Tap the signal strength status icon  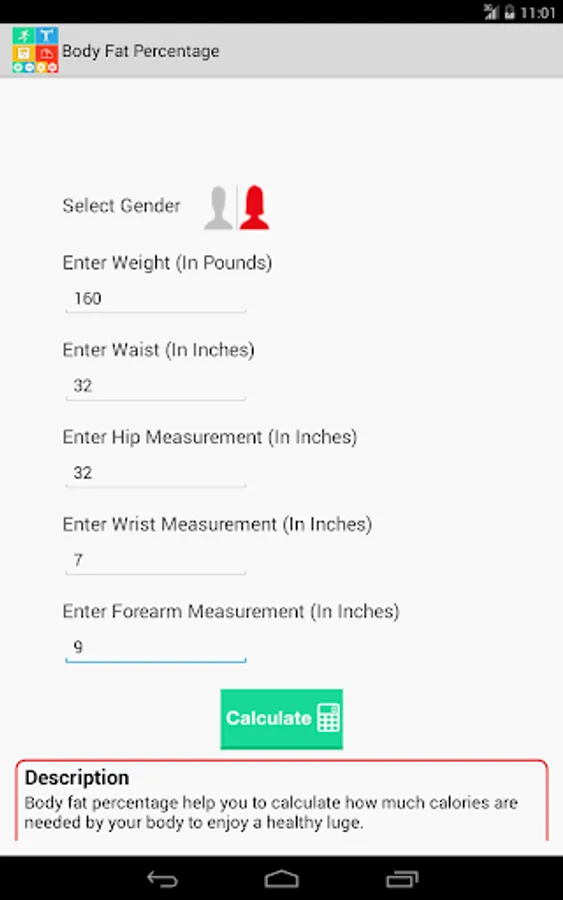click(x=491, y=12)
